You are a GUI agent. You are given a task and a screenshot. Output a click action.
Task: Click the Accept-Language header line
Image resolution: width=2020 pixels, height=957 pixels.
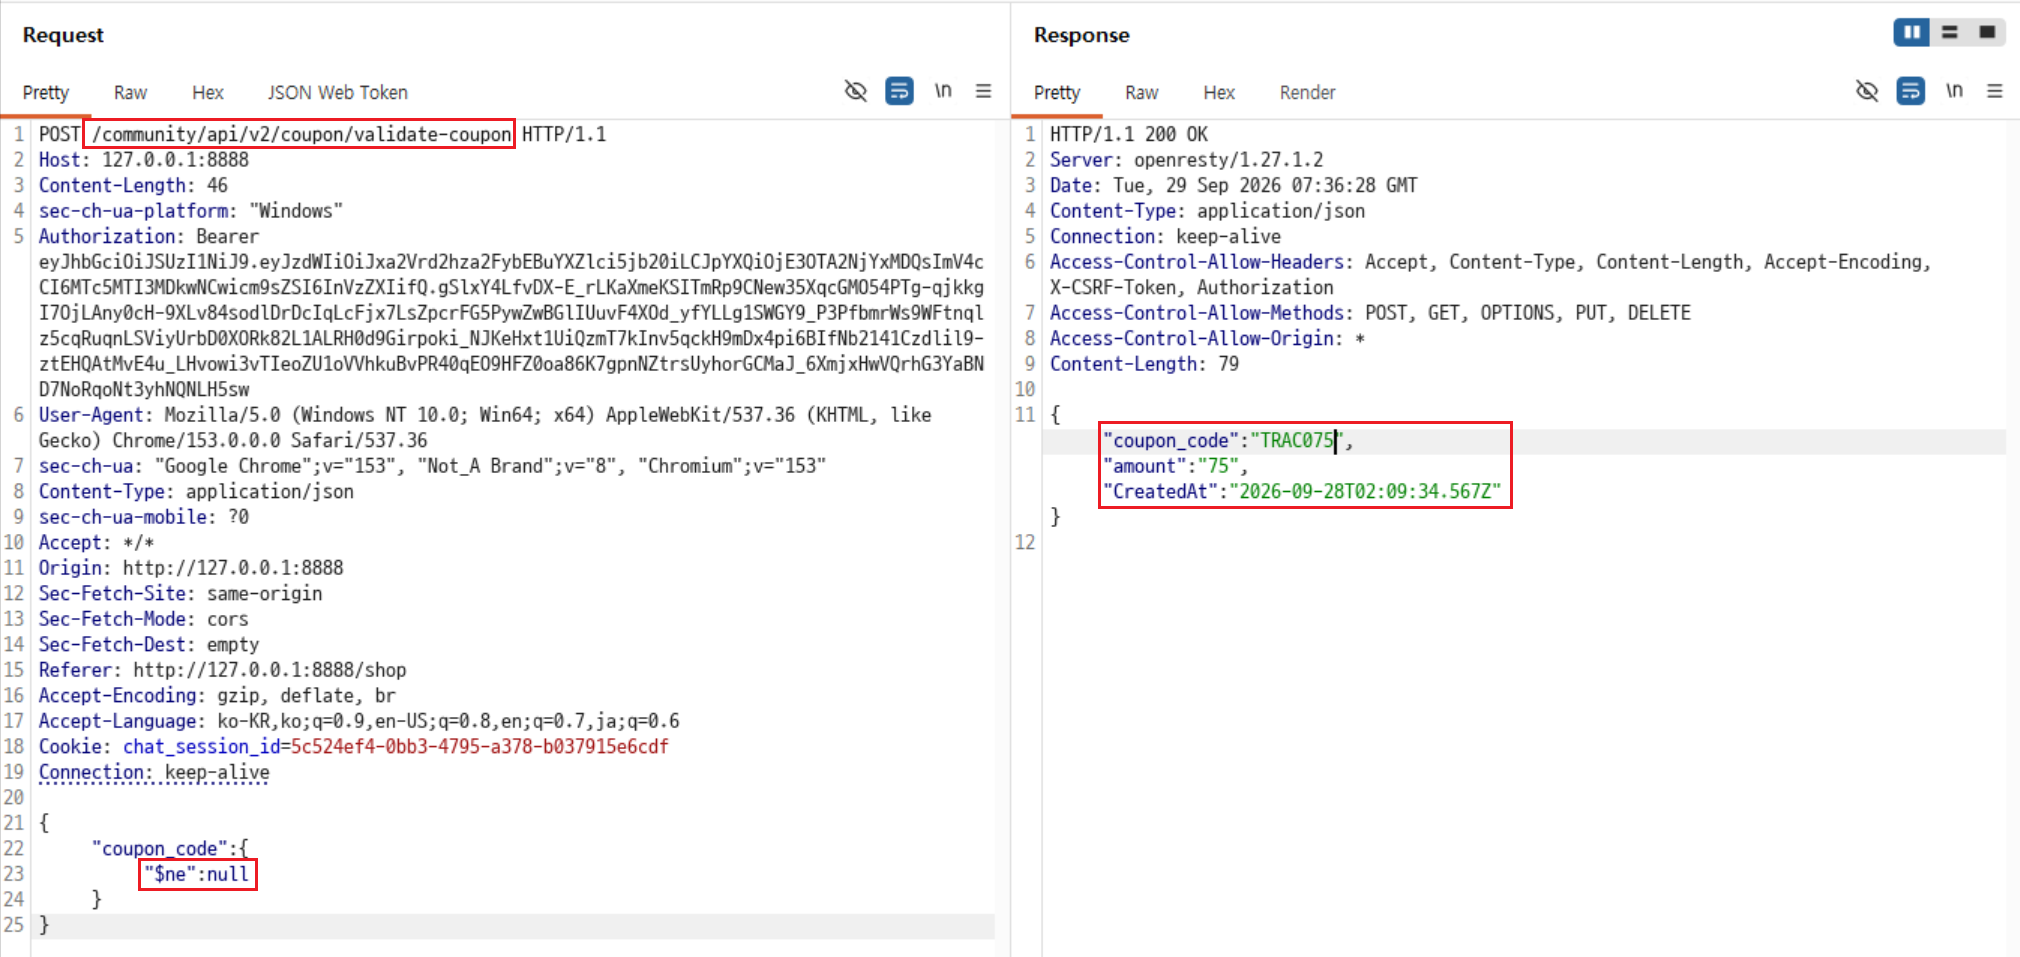[359, 720]
